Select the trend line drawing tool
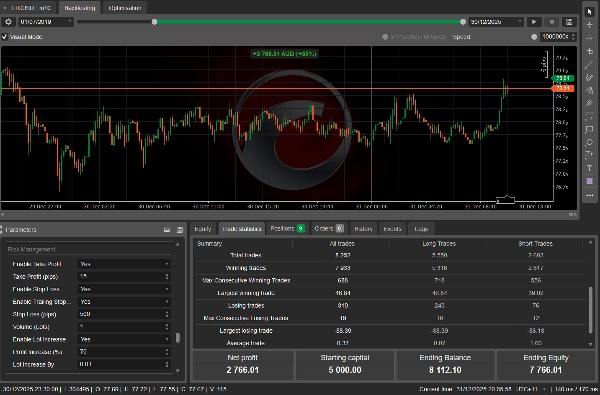This screenshot has width=600, height=395. (x=589, y=64)
